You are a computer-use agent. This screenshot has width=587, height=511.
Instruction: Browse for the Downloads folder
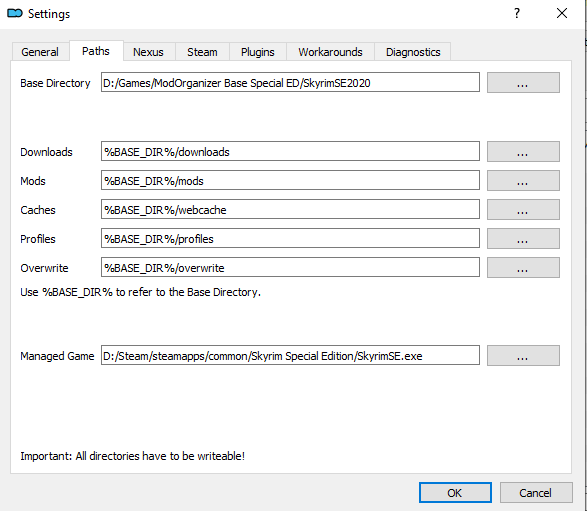pos(523,152)
